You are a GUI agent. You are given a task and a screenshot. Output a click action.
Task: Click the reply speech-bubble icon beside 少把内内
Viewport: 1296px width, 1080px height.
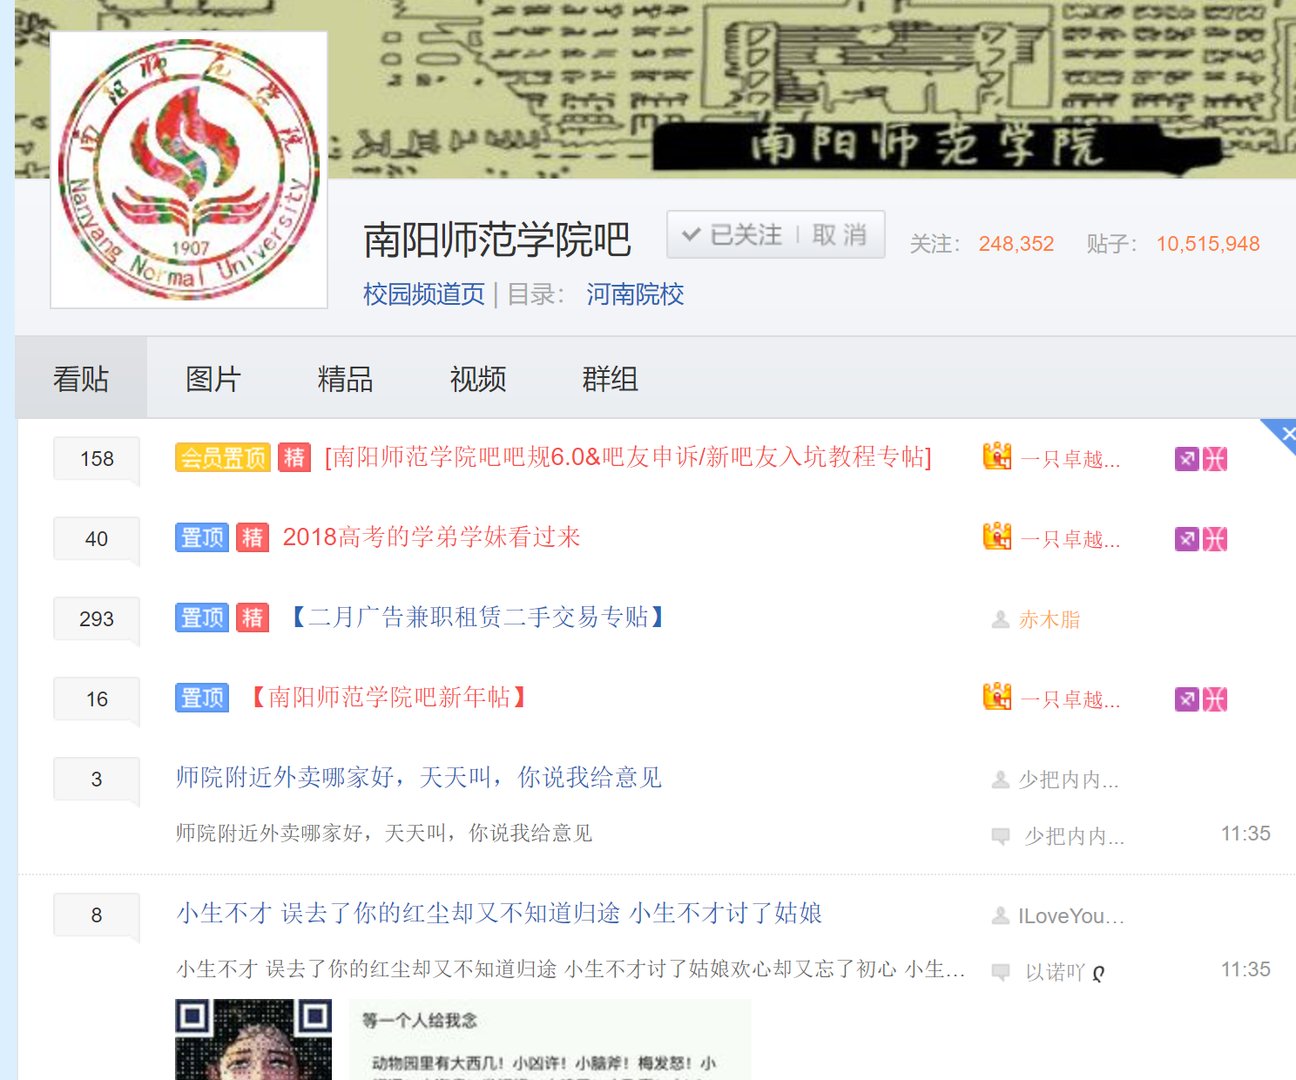[x=1002, y=836]
